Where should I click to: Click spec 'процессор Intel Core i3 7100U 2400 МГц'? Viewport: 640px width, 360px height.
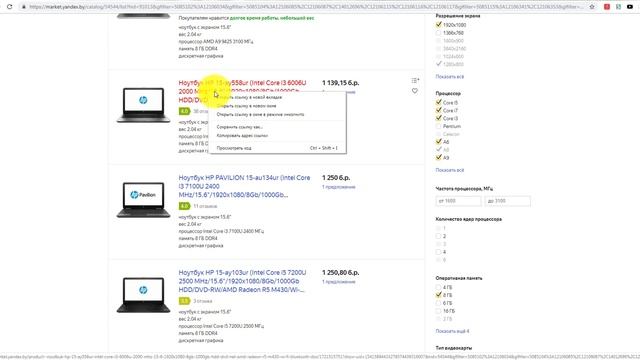(x=221, y=231)
